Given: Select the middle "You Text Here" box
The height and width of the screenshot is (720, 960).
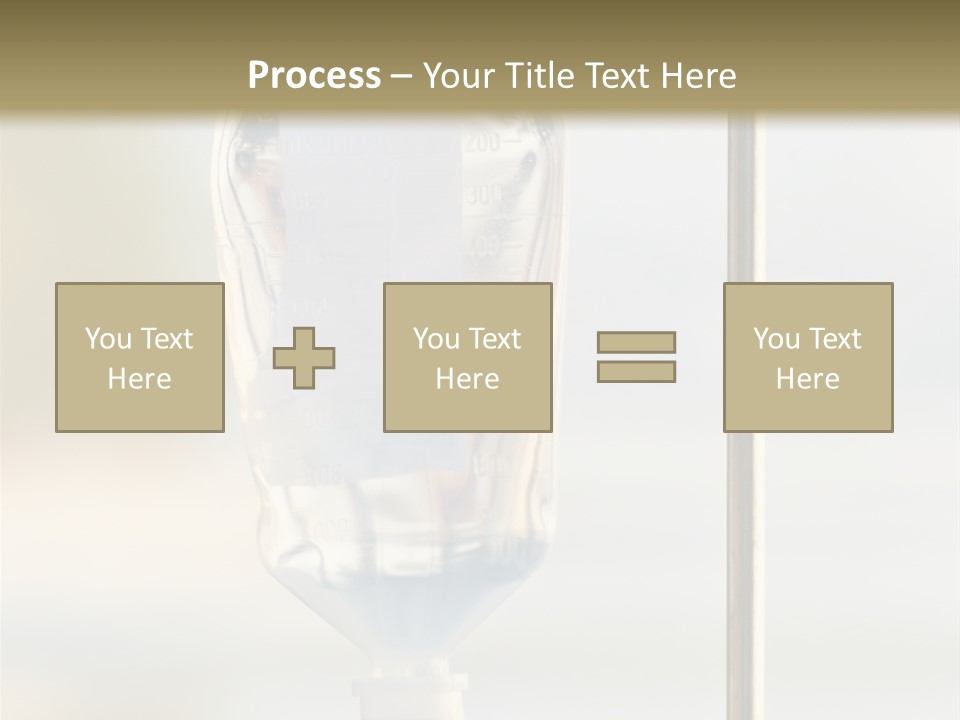Looking at the screenshot, I should pos(467,357).
